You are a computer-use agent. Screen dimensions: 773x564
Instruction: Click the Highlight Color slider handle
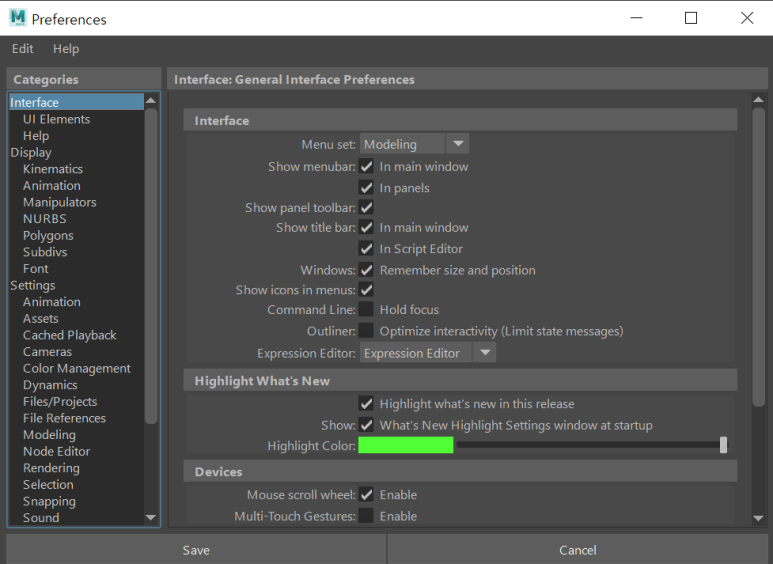point(723,445)
